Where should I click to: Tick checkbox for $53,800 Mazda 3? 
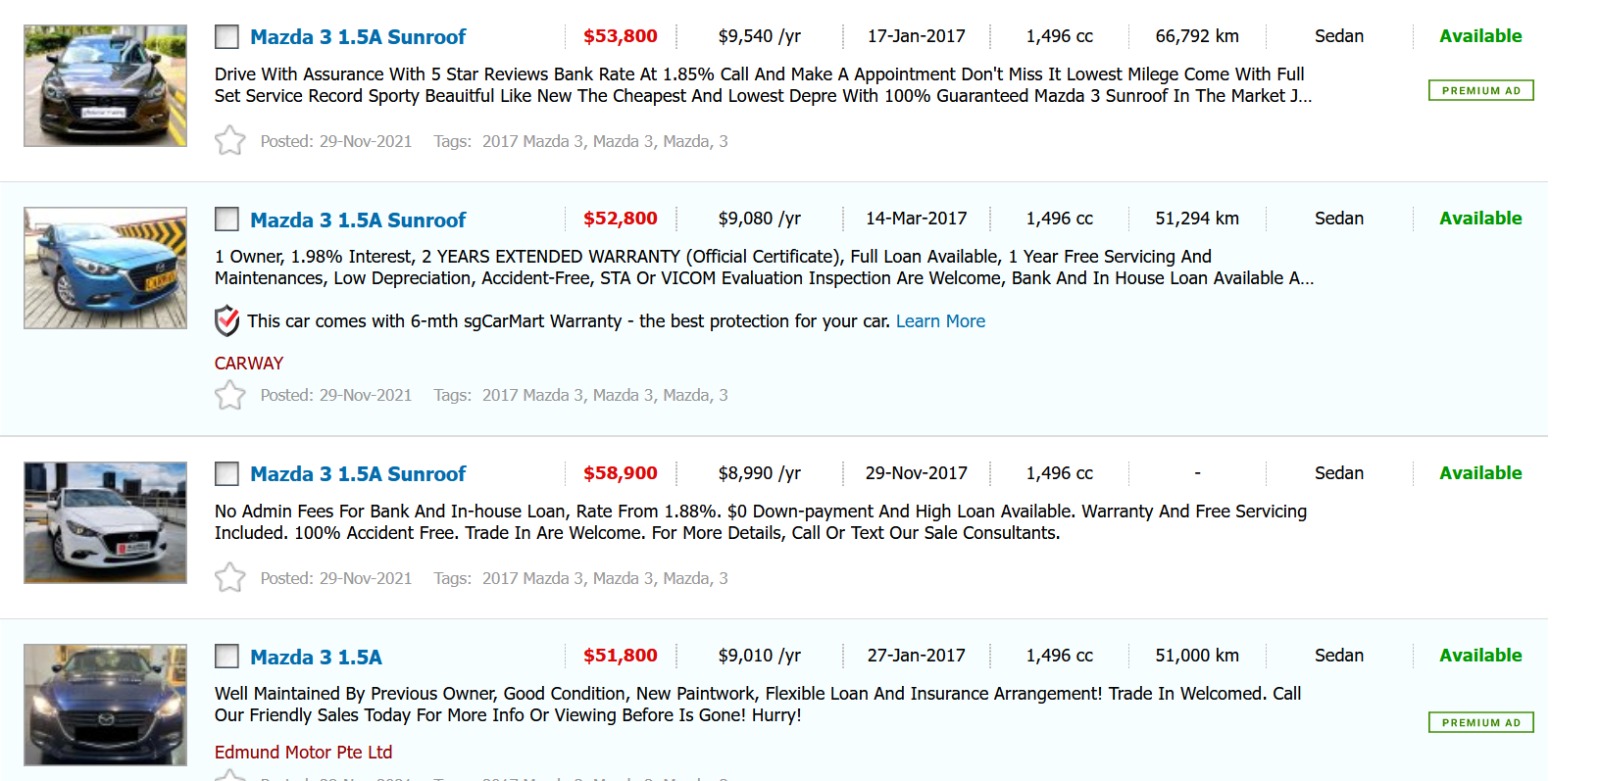227,37
